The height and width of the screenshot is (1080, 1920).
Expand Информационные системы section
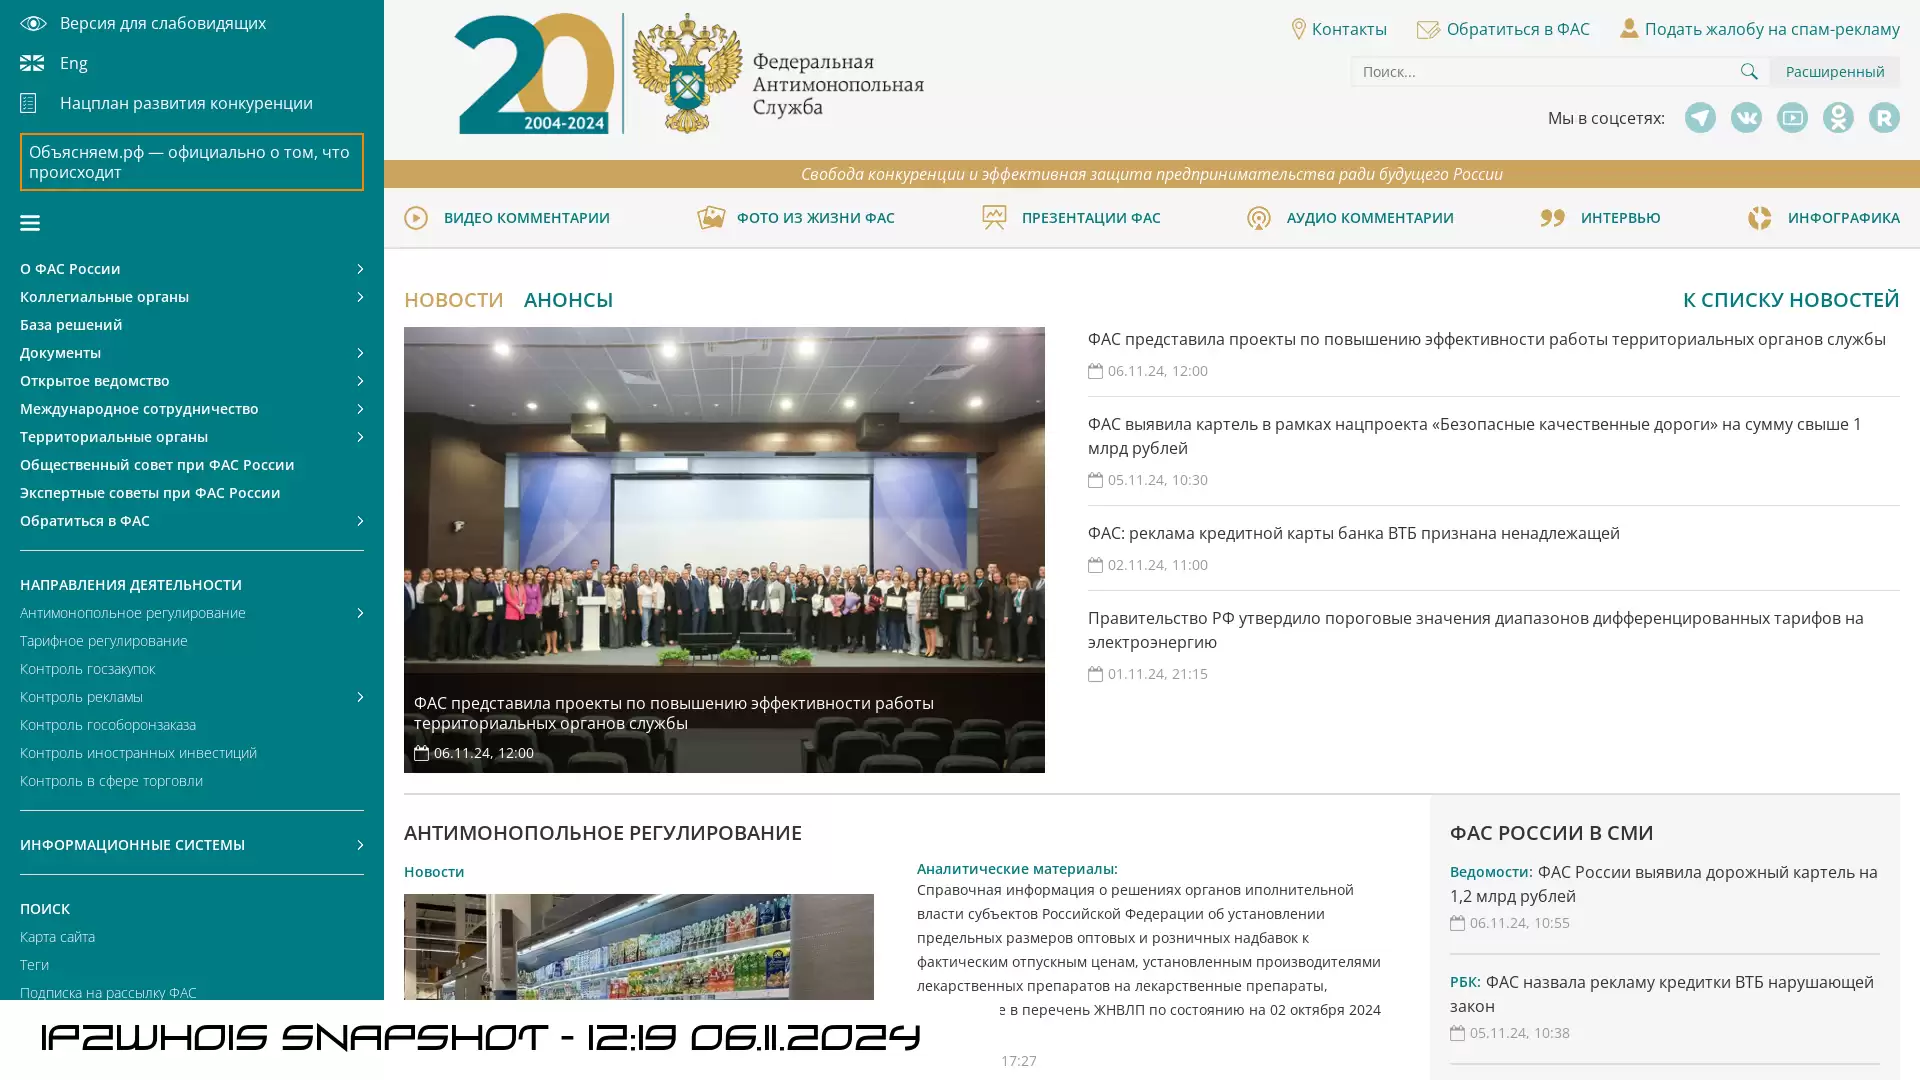pyautogui.click(x=360, y=845)
